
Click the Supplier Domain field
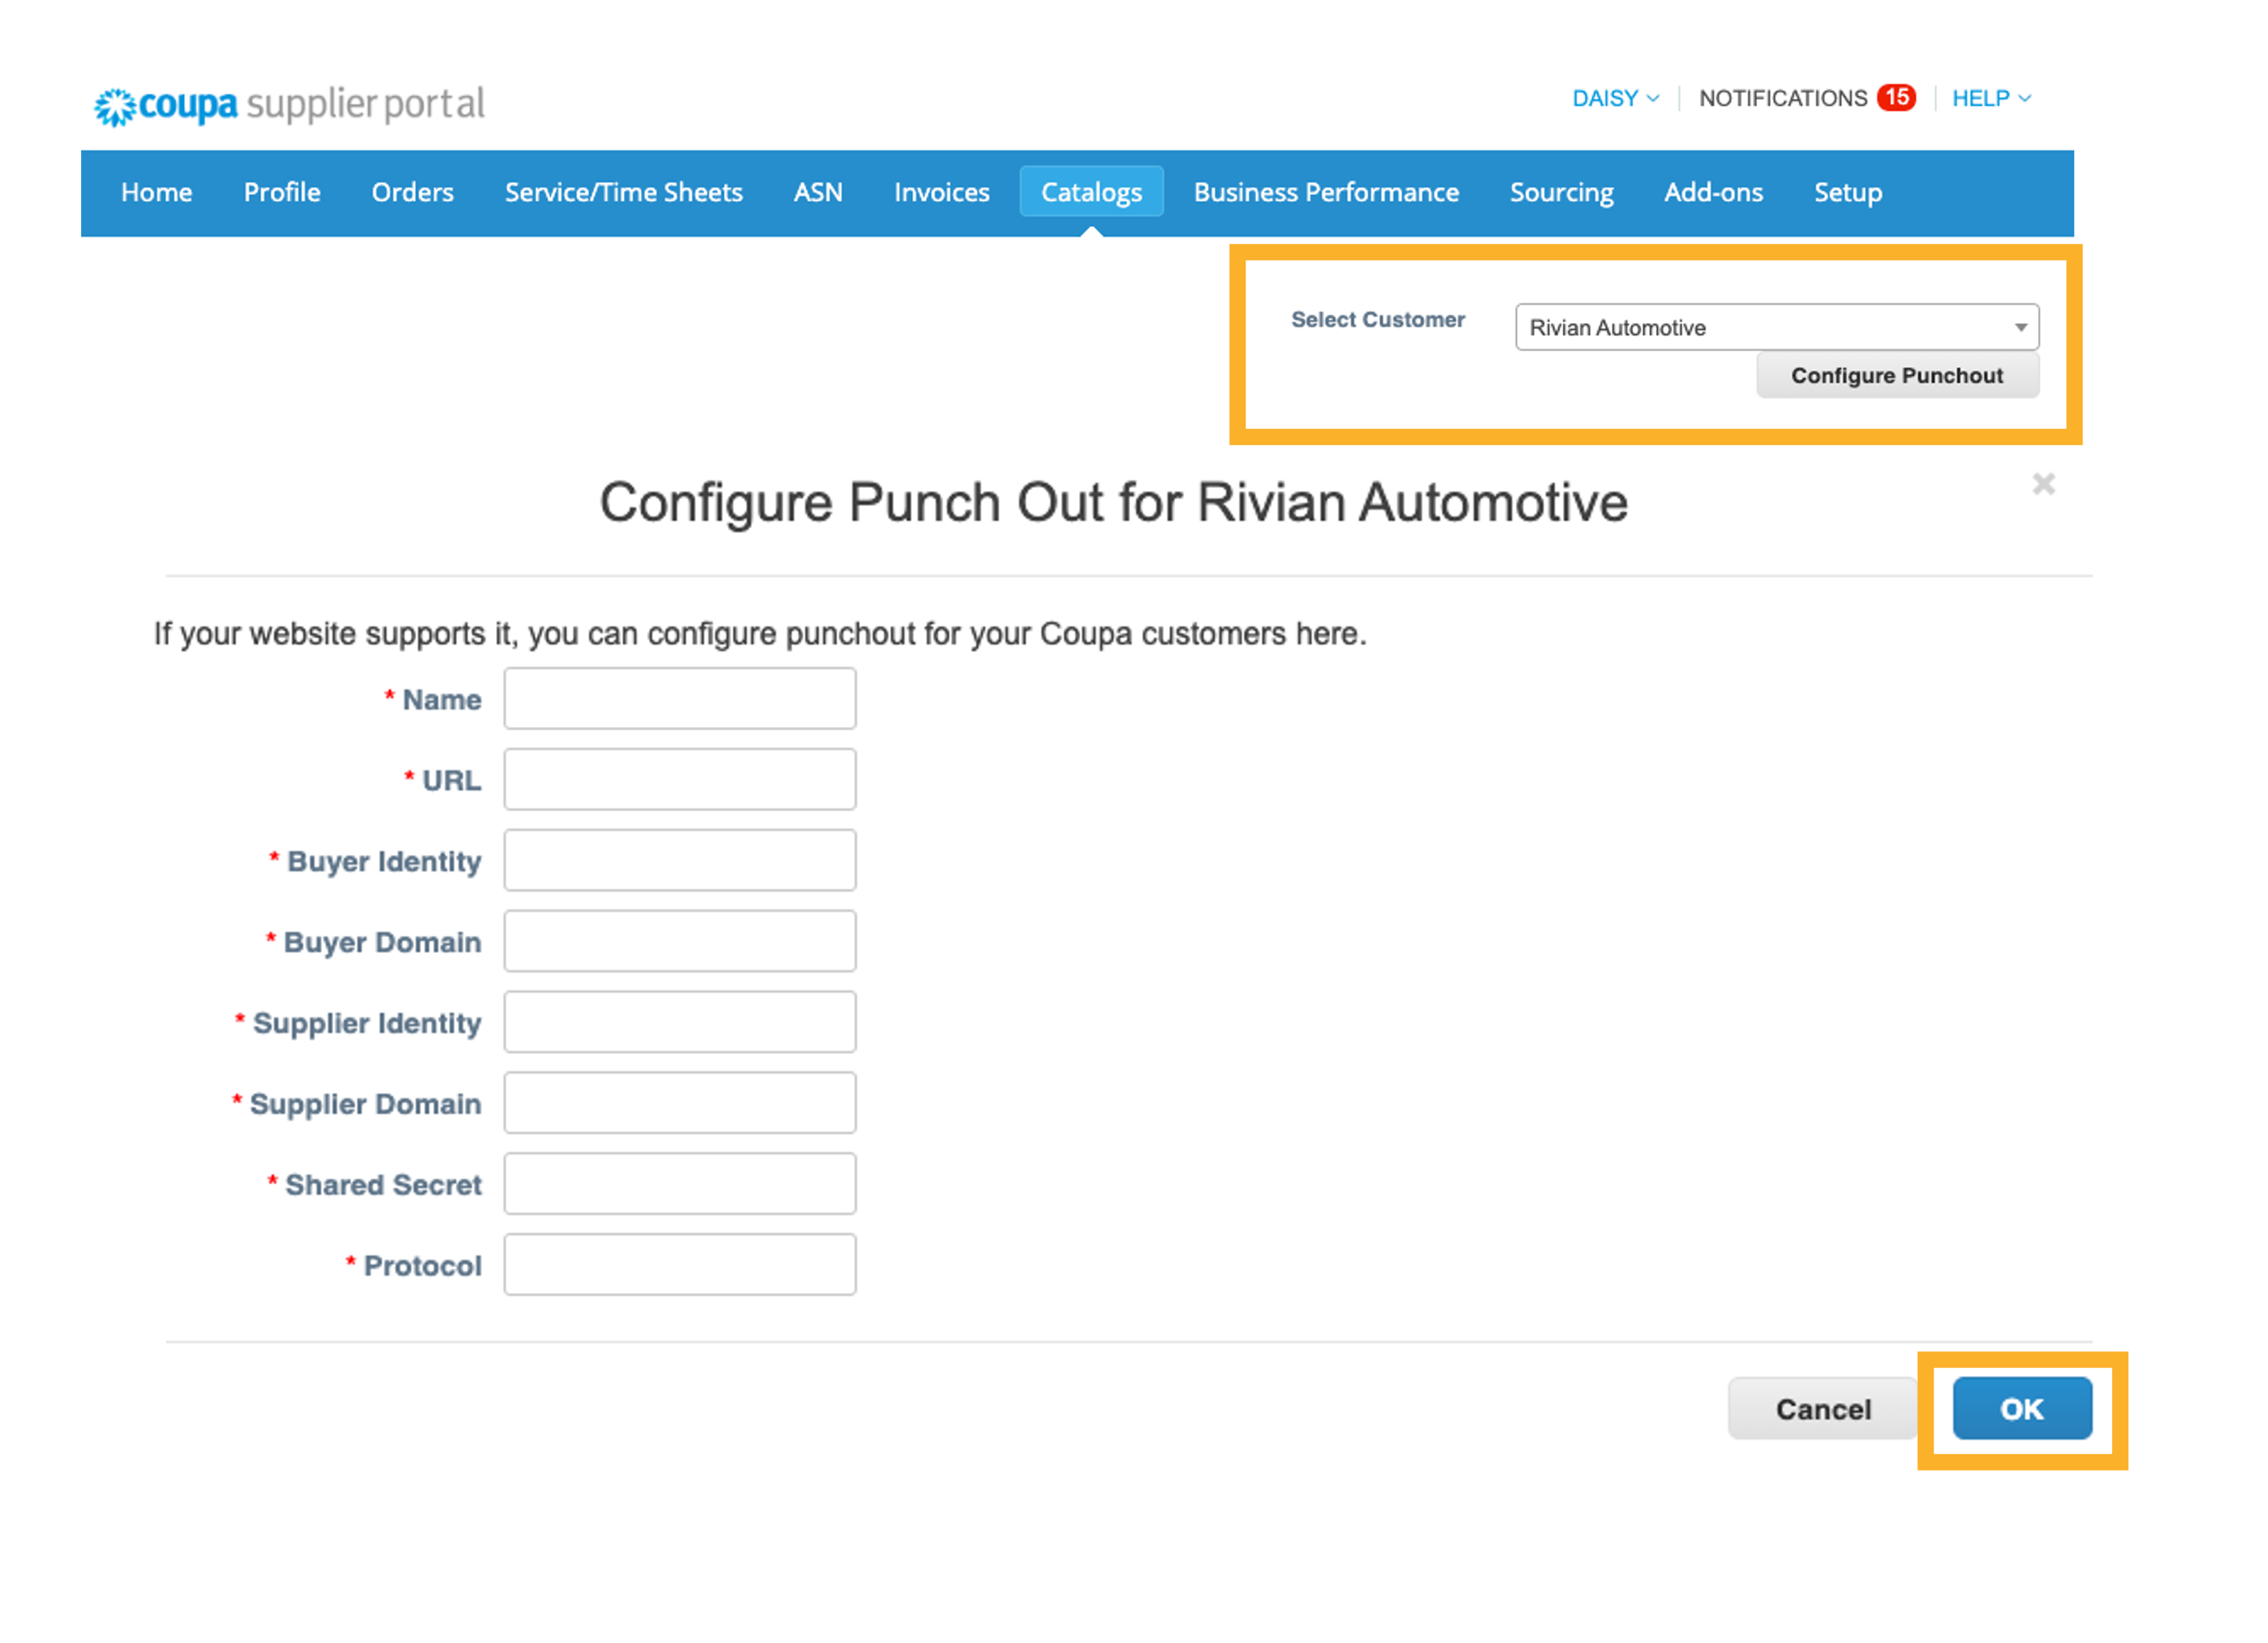coord(680,1102)
